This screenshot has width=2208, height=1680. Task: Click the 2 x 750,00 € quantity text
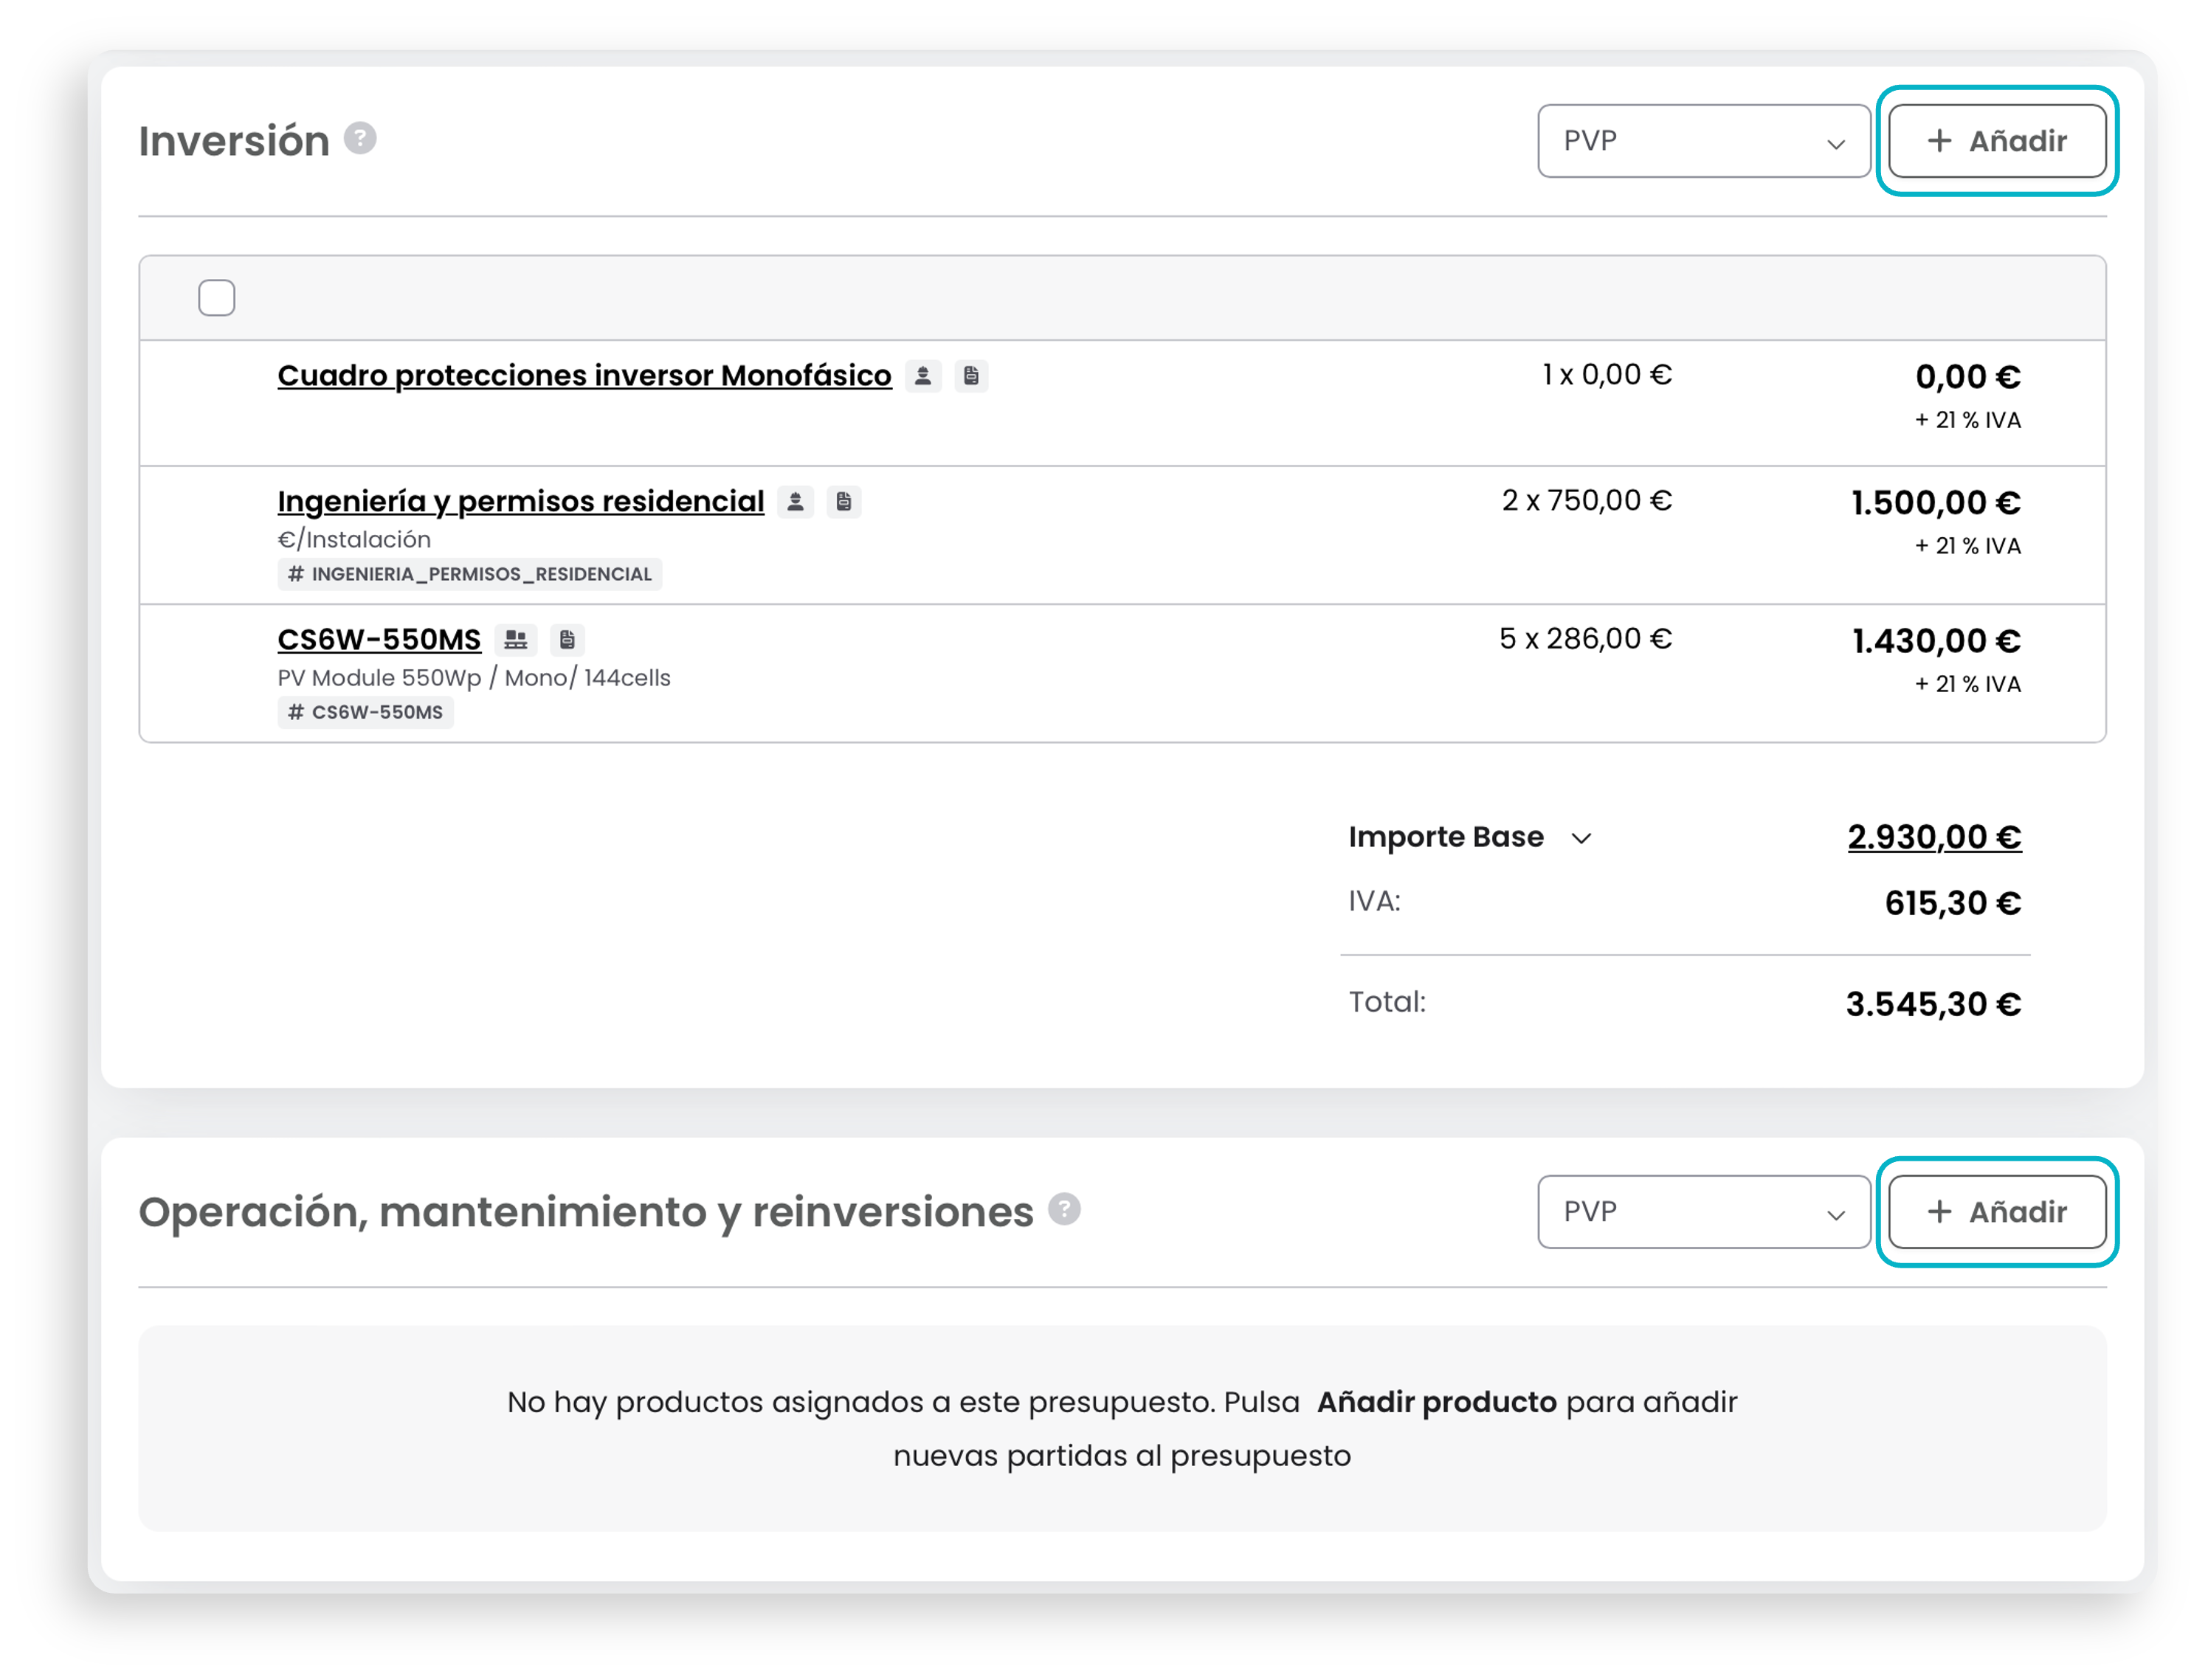(x=1586, y=501)
